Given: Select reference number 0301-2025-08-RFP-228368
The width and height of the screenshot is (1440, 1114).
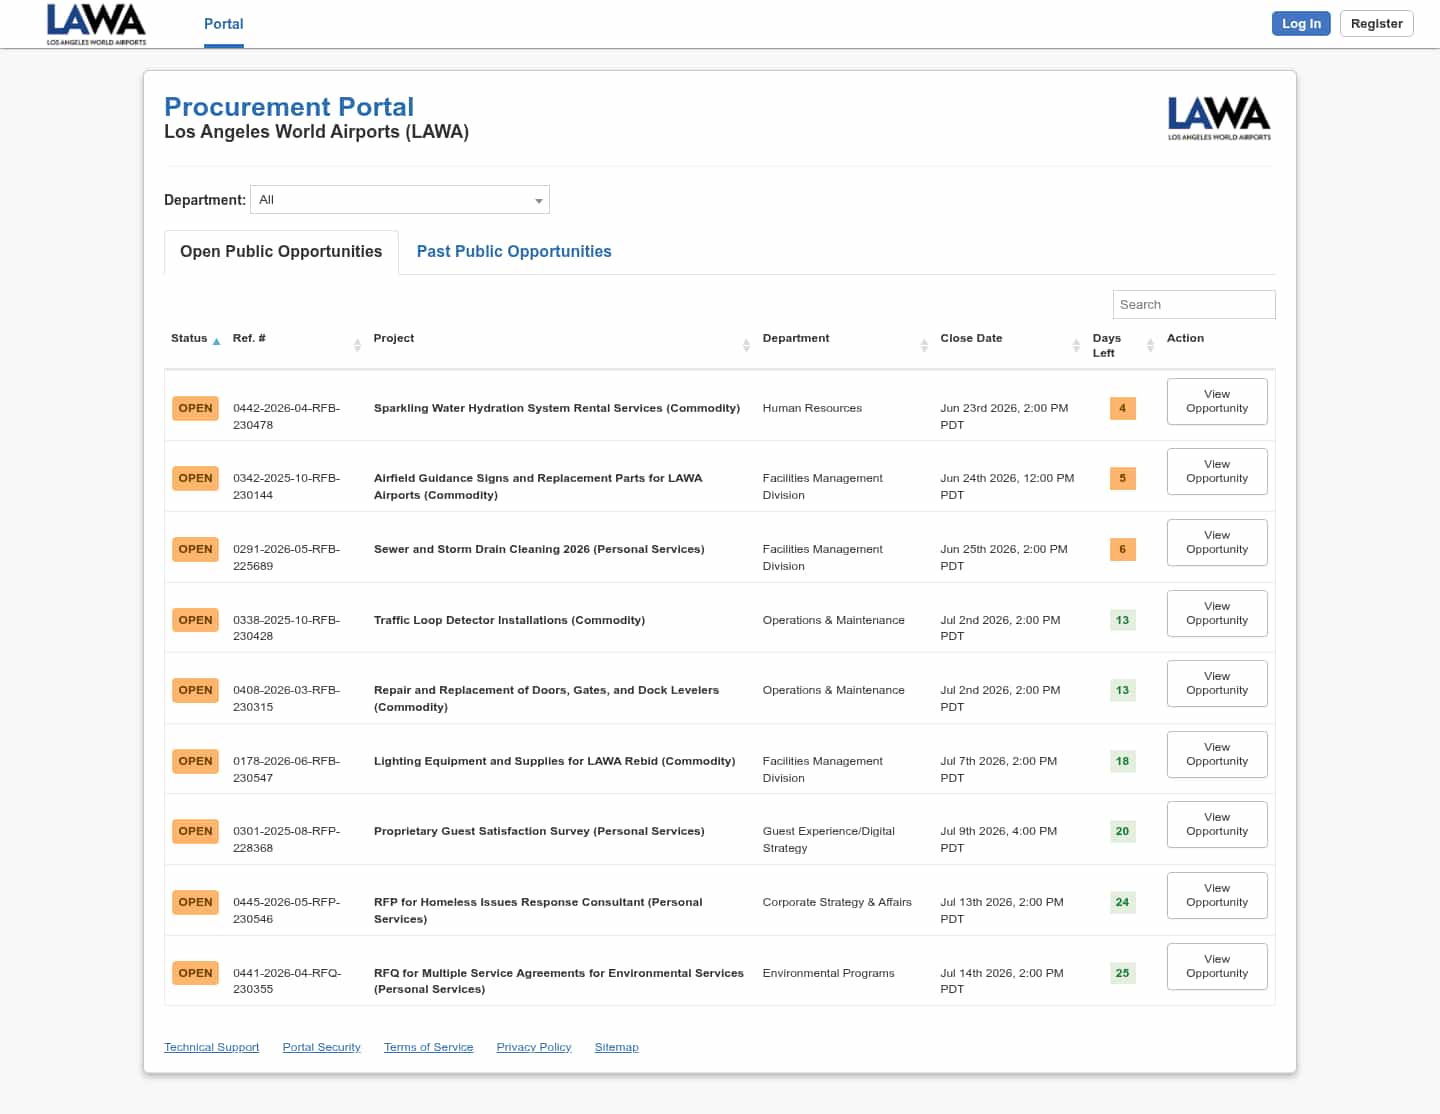Looking at the screenshot, I should tap(287, 839).
